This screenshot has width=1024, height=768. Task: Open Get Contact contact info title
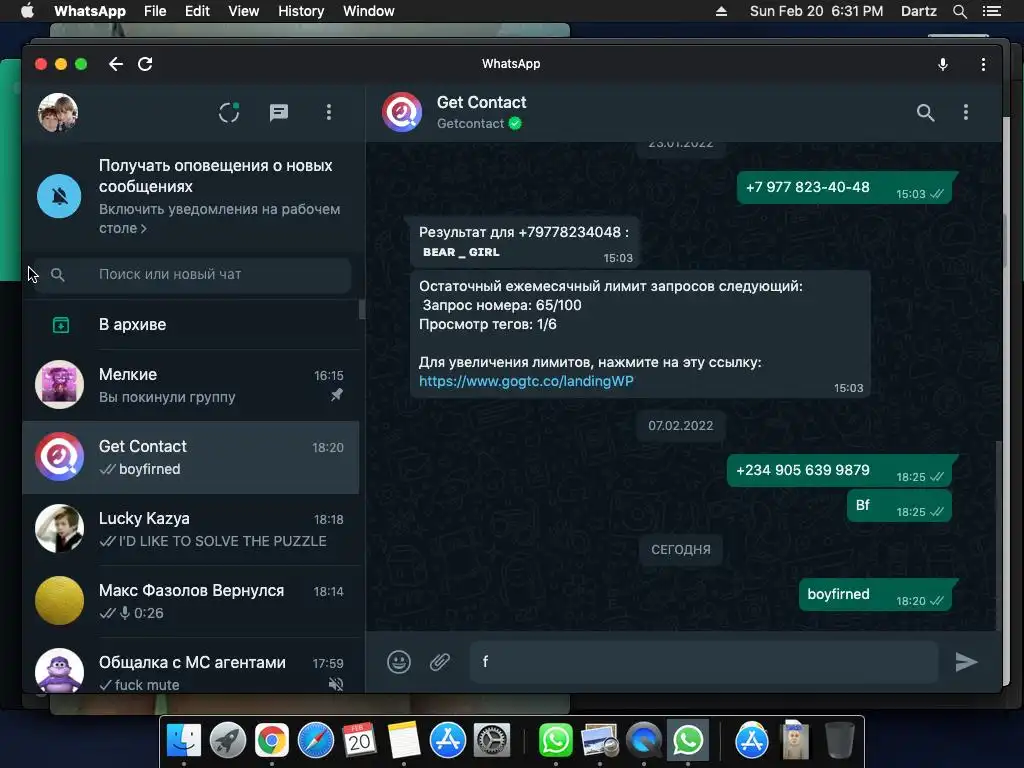481,103
